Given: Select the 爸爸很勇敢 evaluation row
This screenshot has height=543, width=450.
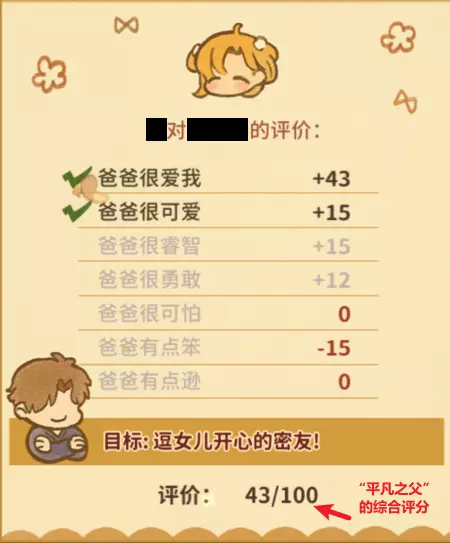Looking at the screenshot, I should (228, 279).
